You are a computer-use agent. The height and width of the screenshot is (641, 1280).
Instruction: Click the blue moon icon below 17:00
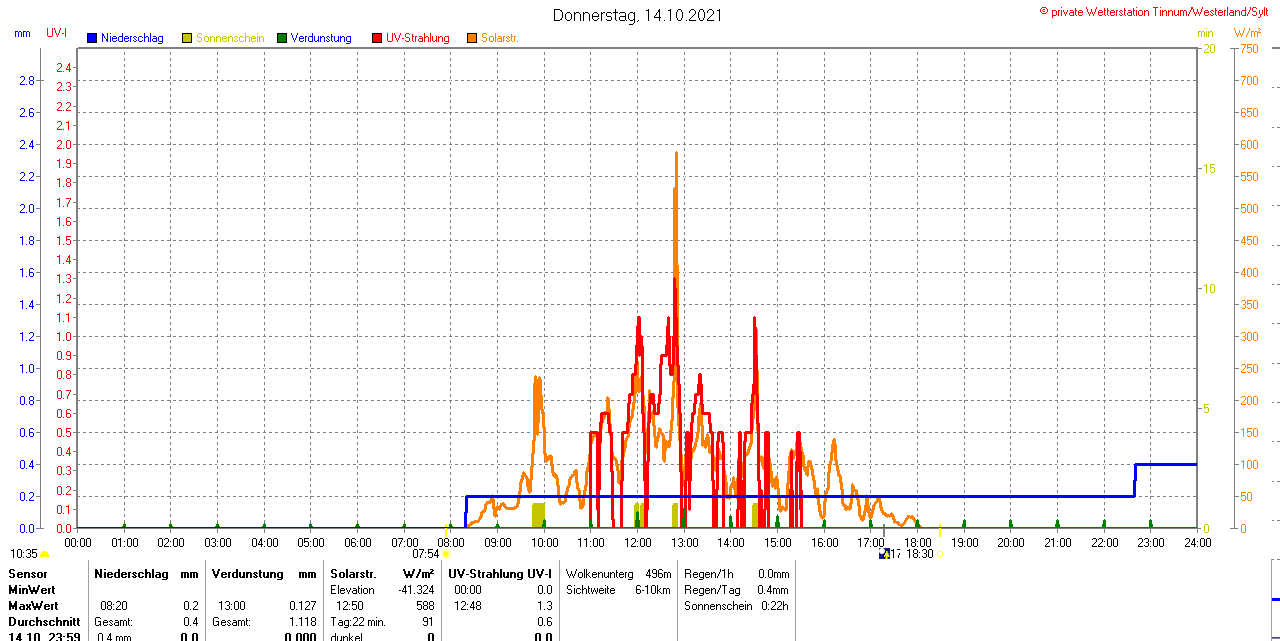[x=884, y=554]
